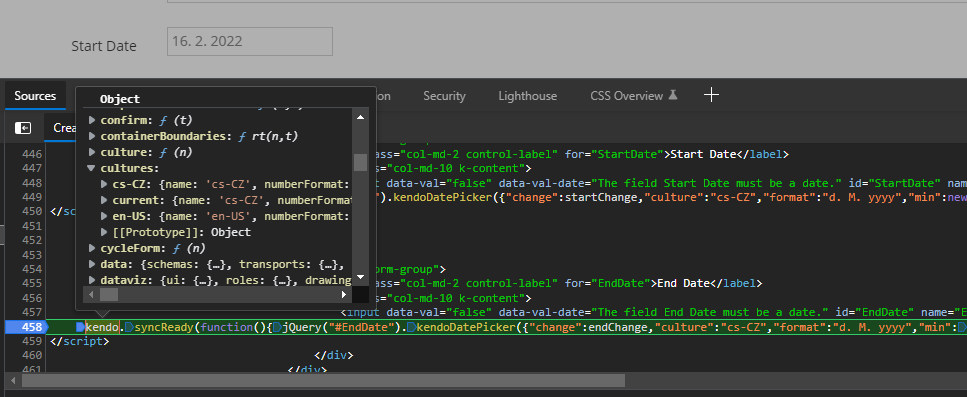Click the flask icon beside CSS Overview
This screenshot has width=967, height=397.
coord(673,96)
